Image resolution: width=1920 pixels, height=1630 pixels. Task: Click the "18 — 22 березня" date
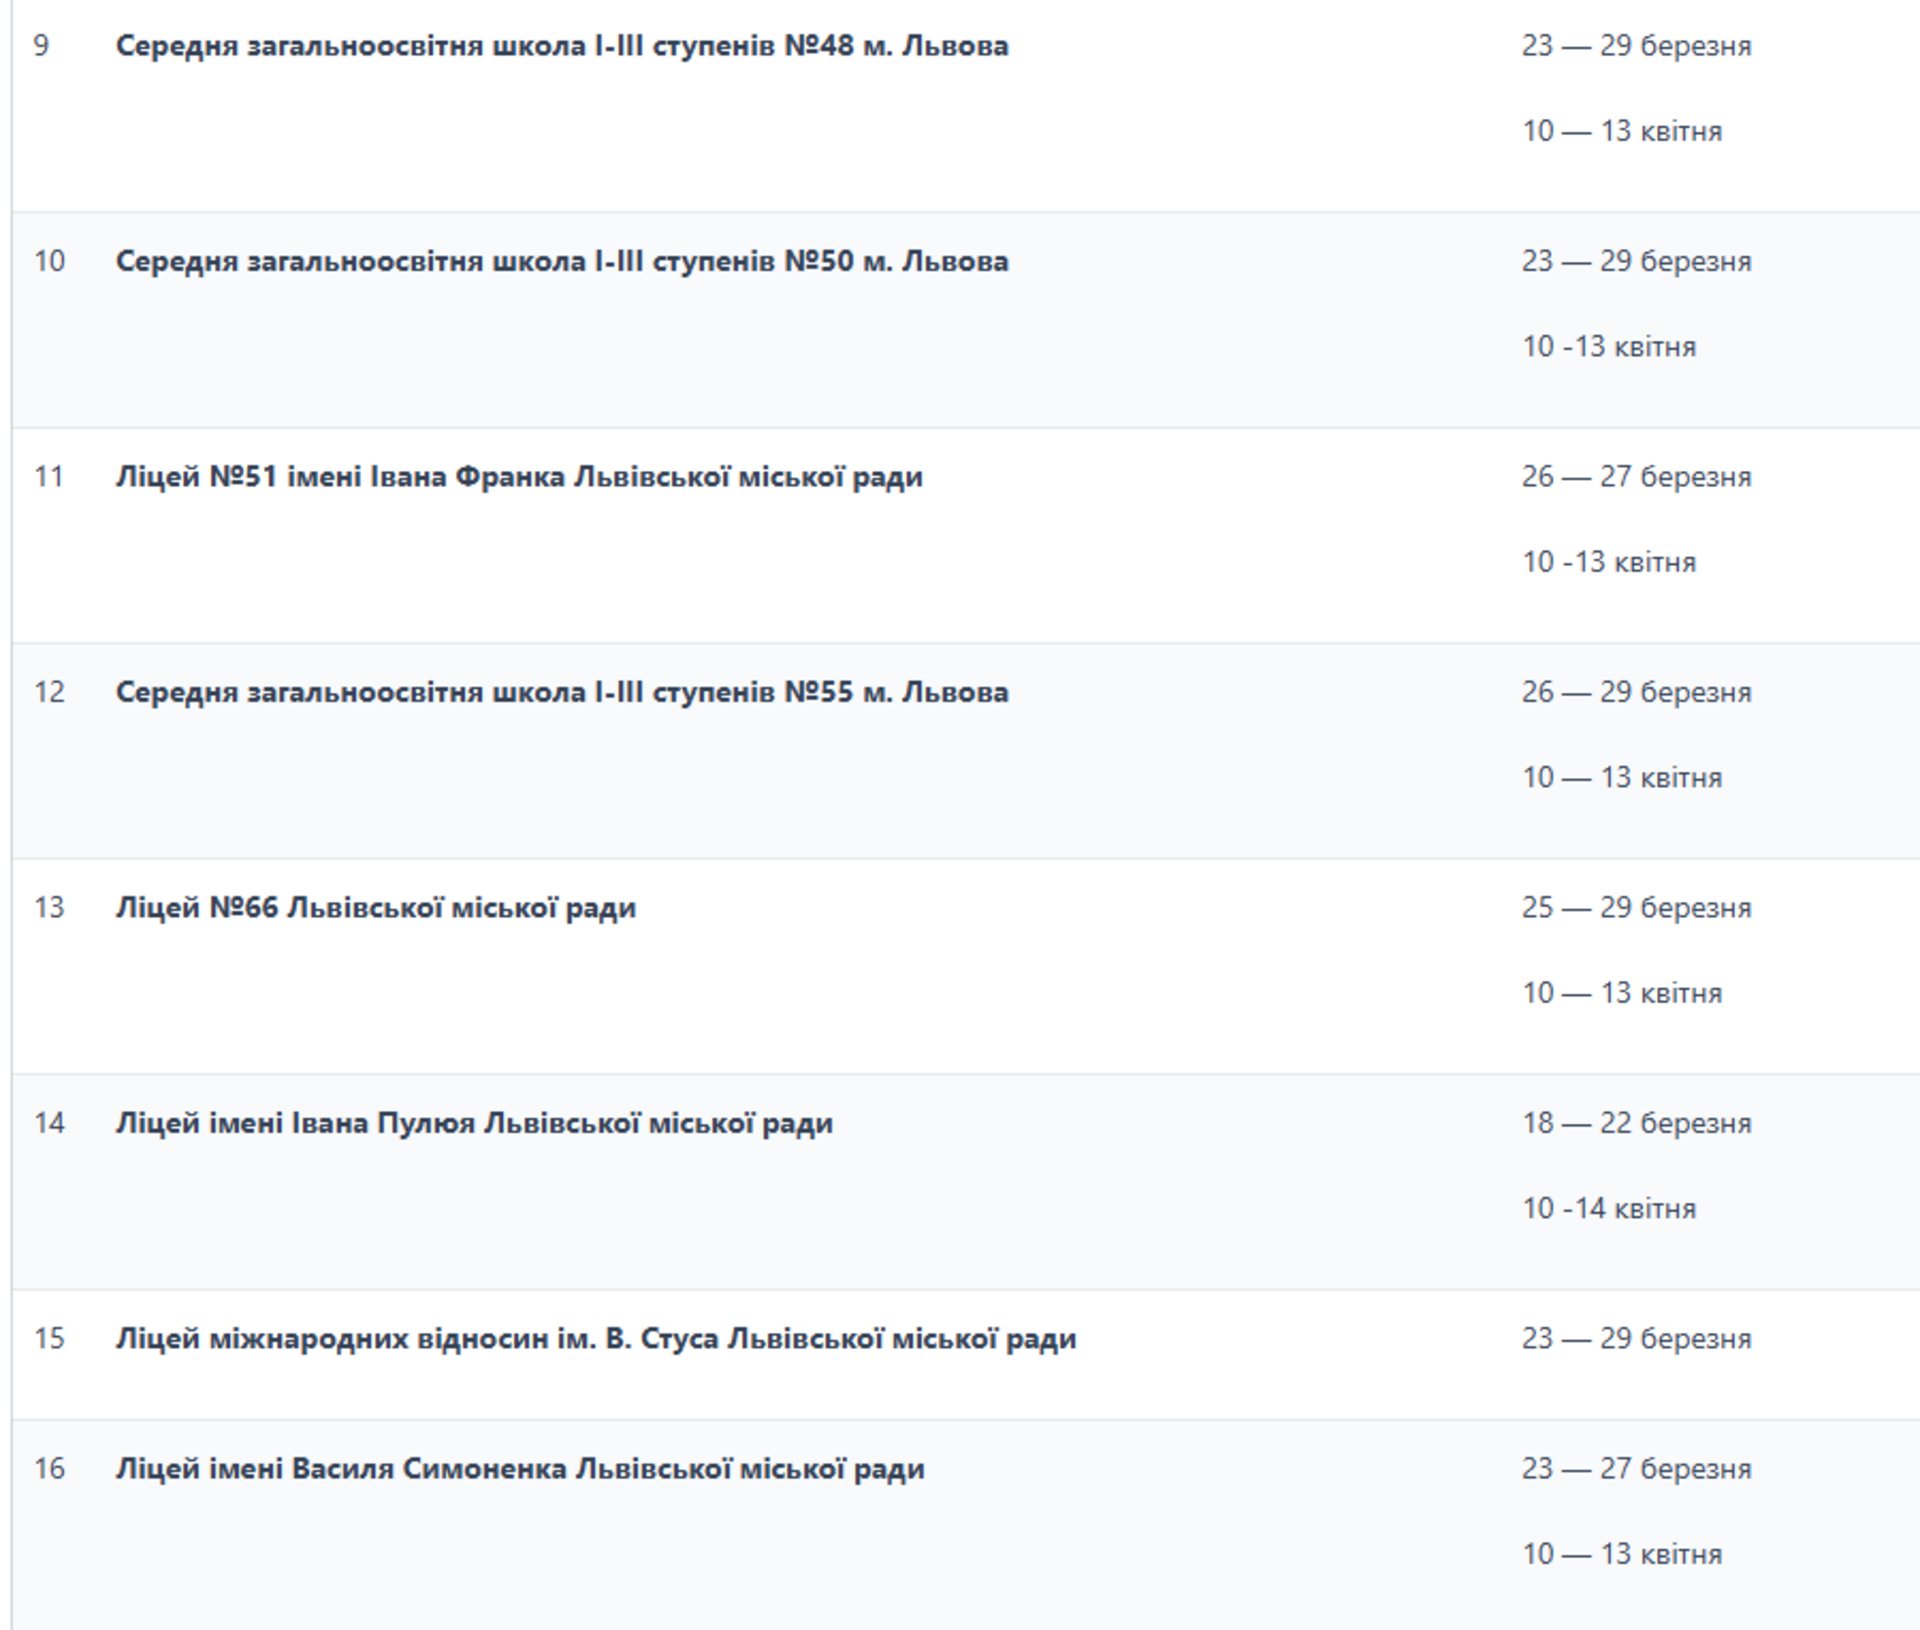pos(1636,1123)
